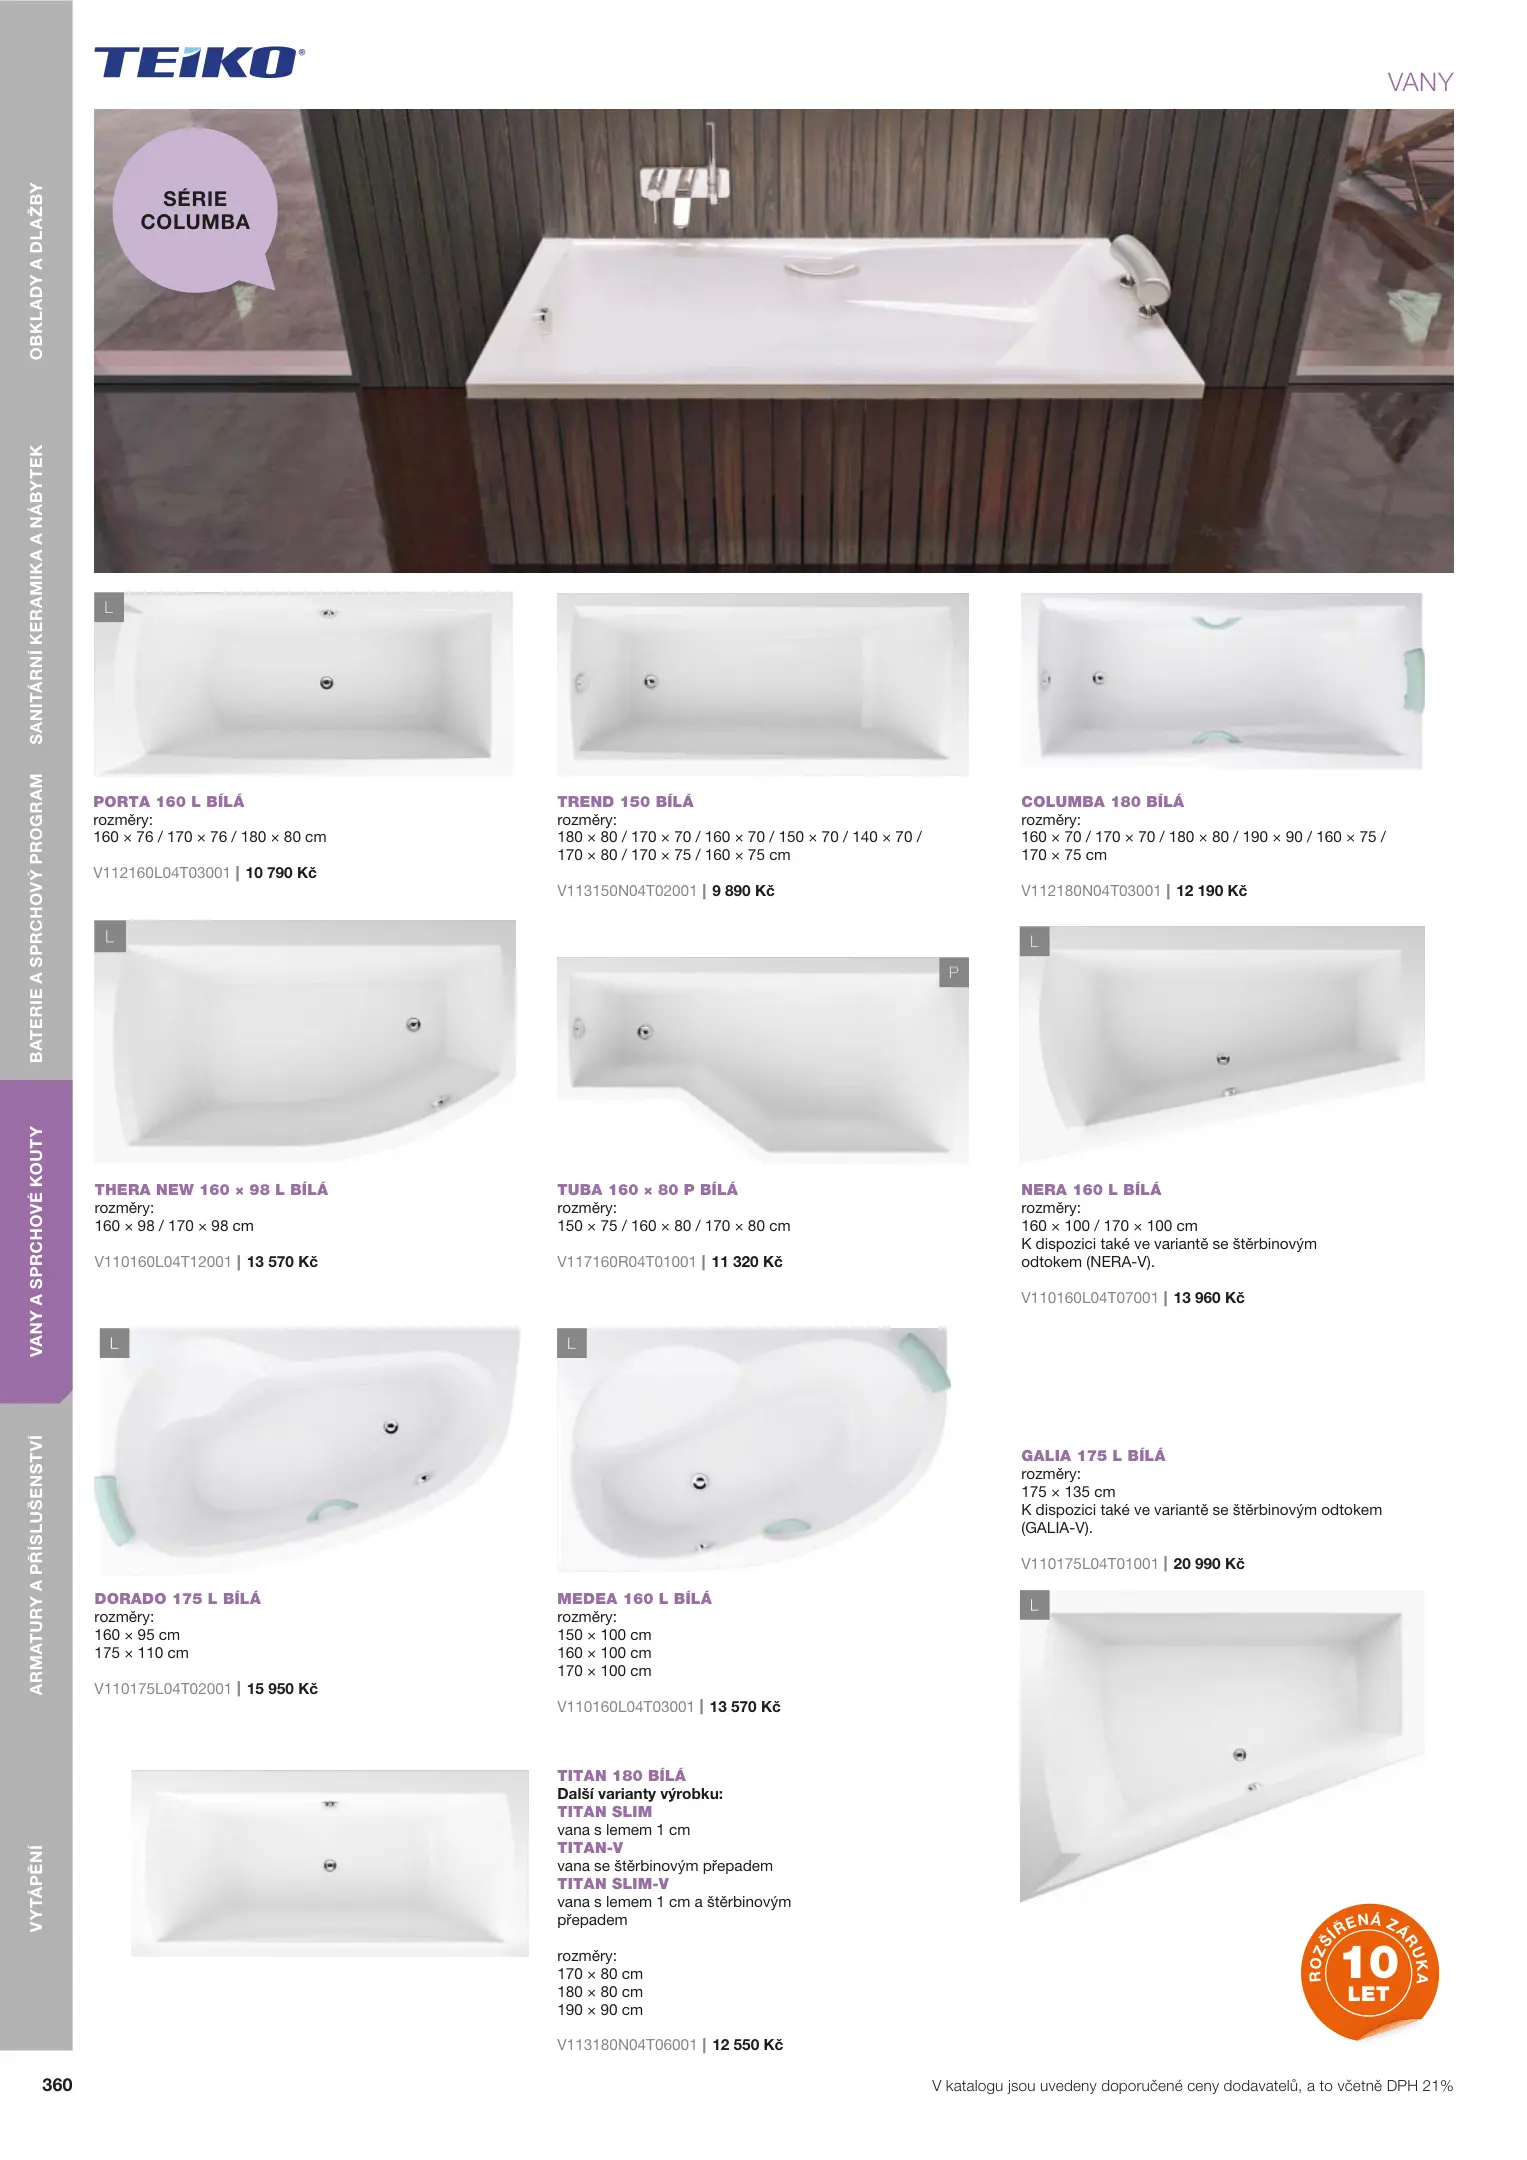Open the Sanitární keramika a nábytek side tab

tap(36, 594)
